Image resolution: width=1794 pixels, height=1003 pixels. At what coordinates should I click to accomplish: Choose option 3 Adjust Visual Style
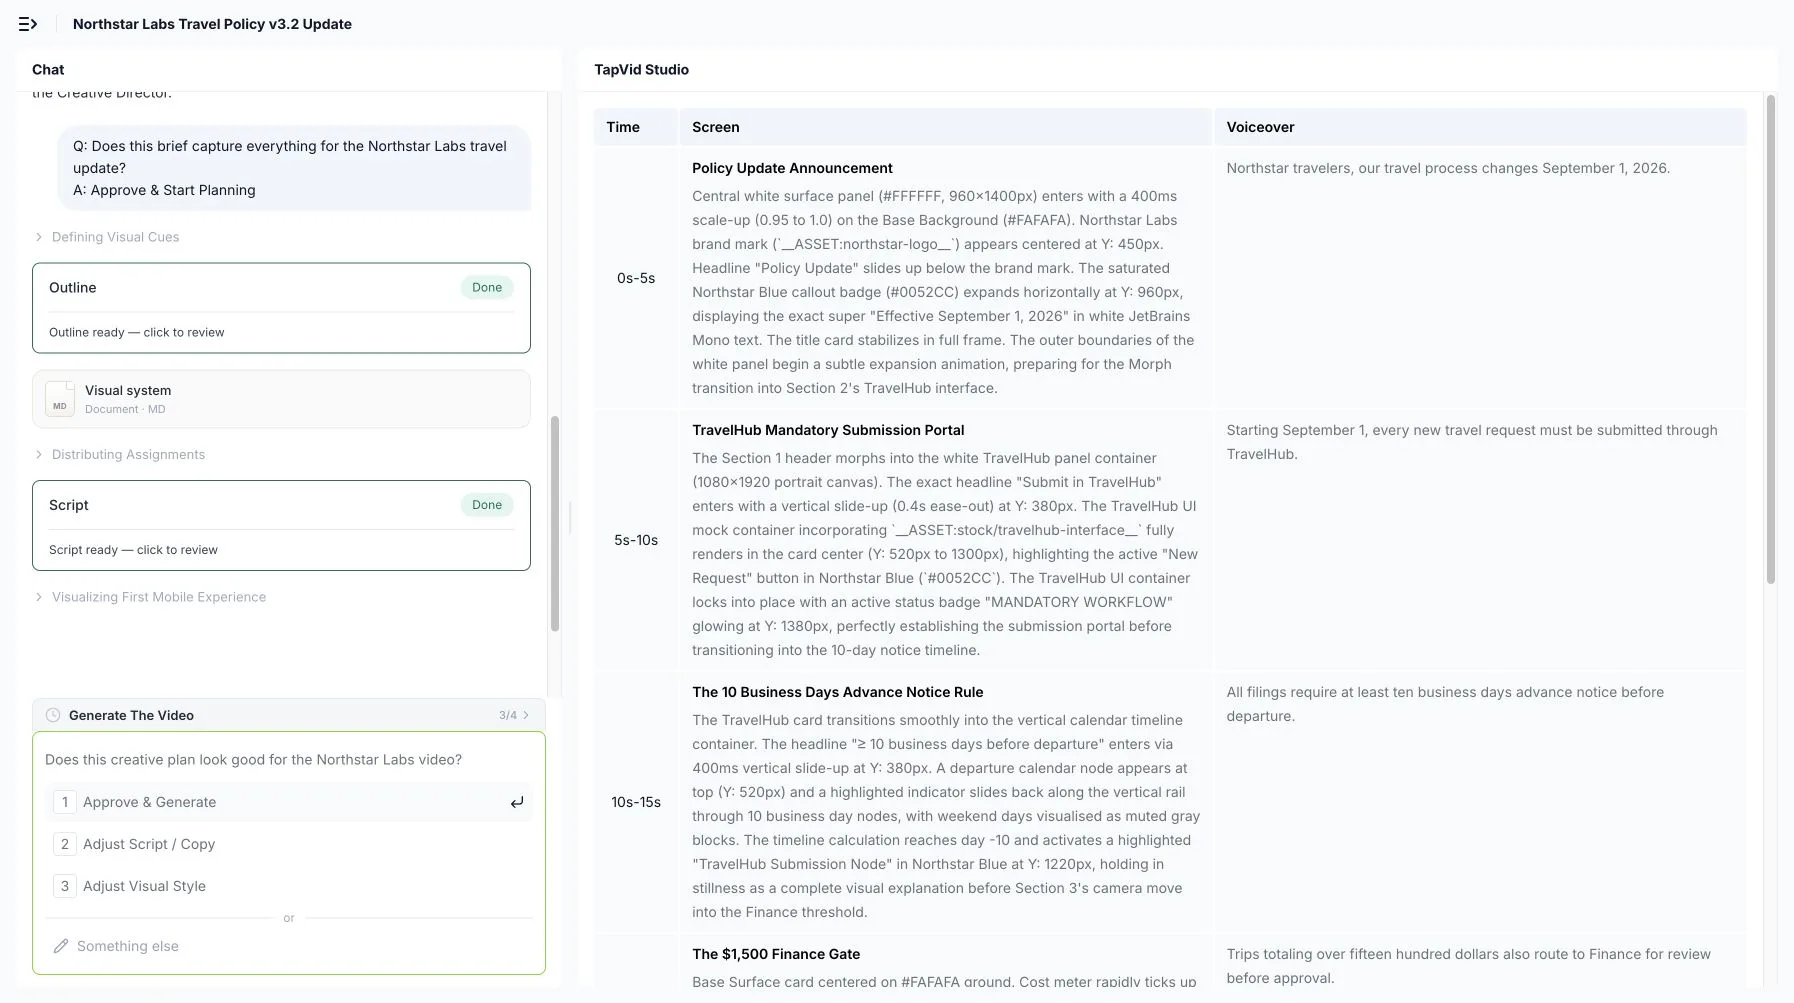[289, 886]
